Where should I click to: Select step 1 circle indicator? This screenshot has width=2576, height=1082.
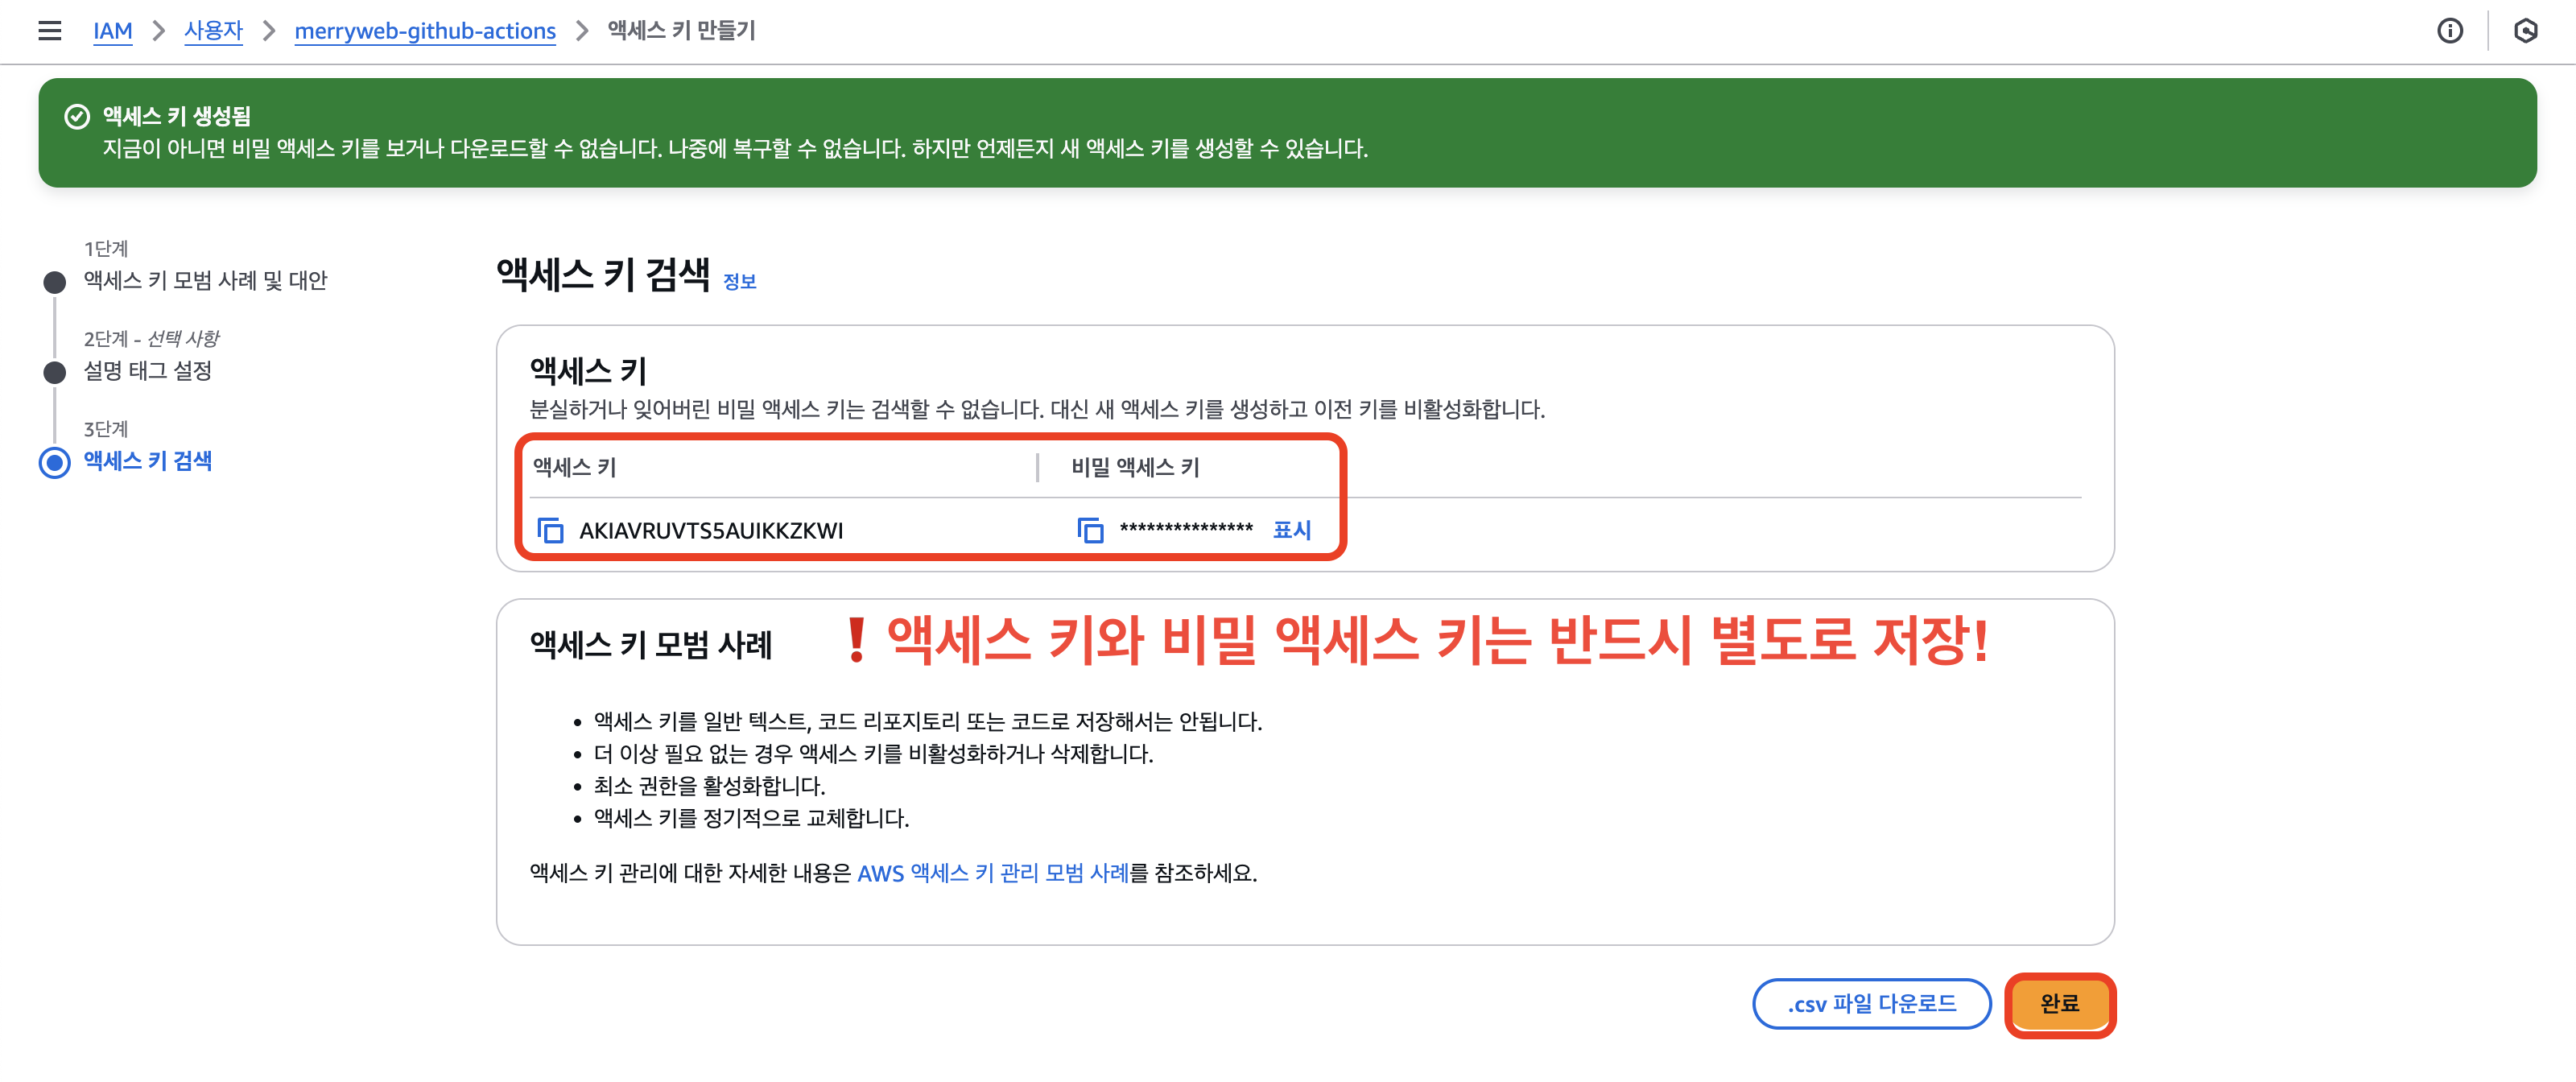click(x=55, y=282)
